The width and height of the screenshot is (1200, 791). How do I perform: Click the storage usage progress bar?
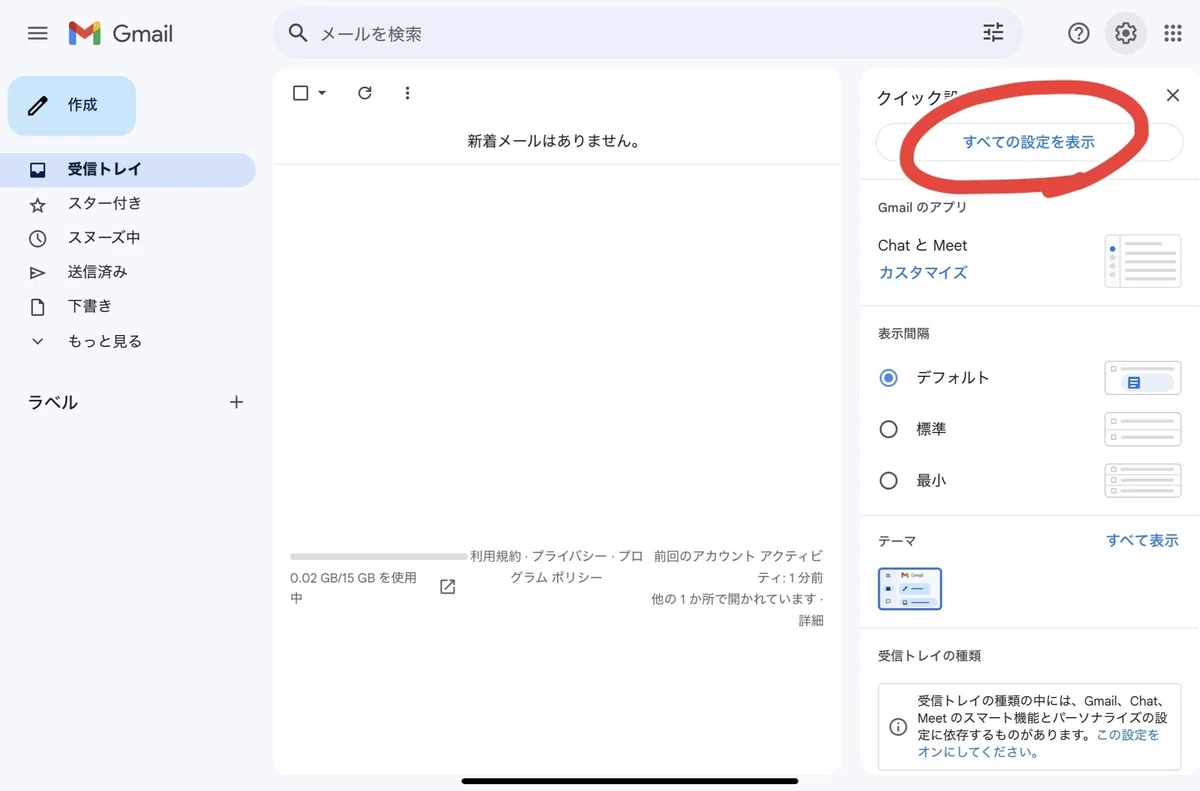tap(378, 556)
